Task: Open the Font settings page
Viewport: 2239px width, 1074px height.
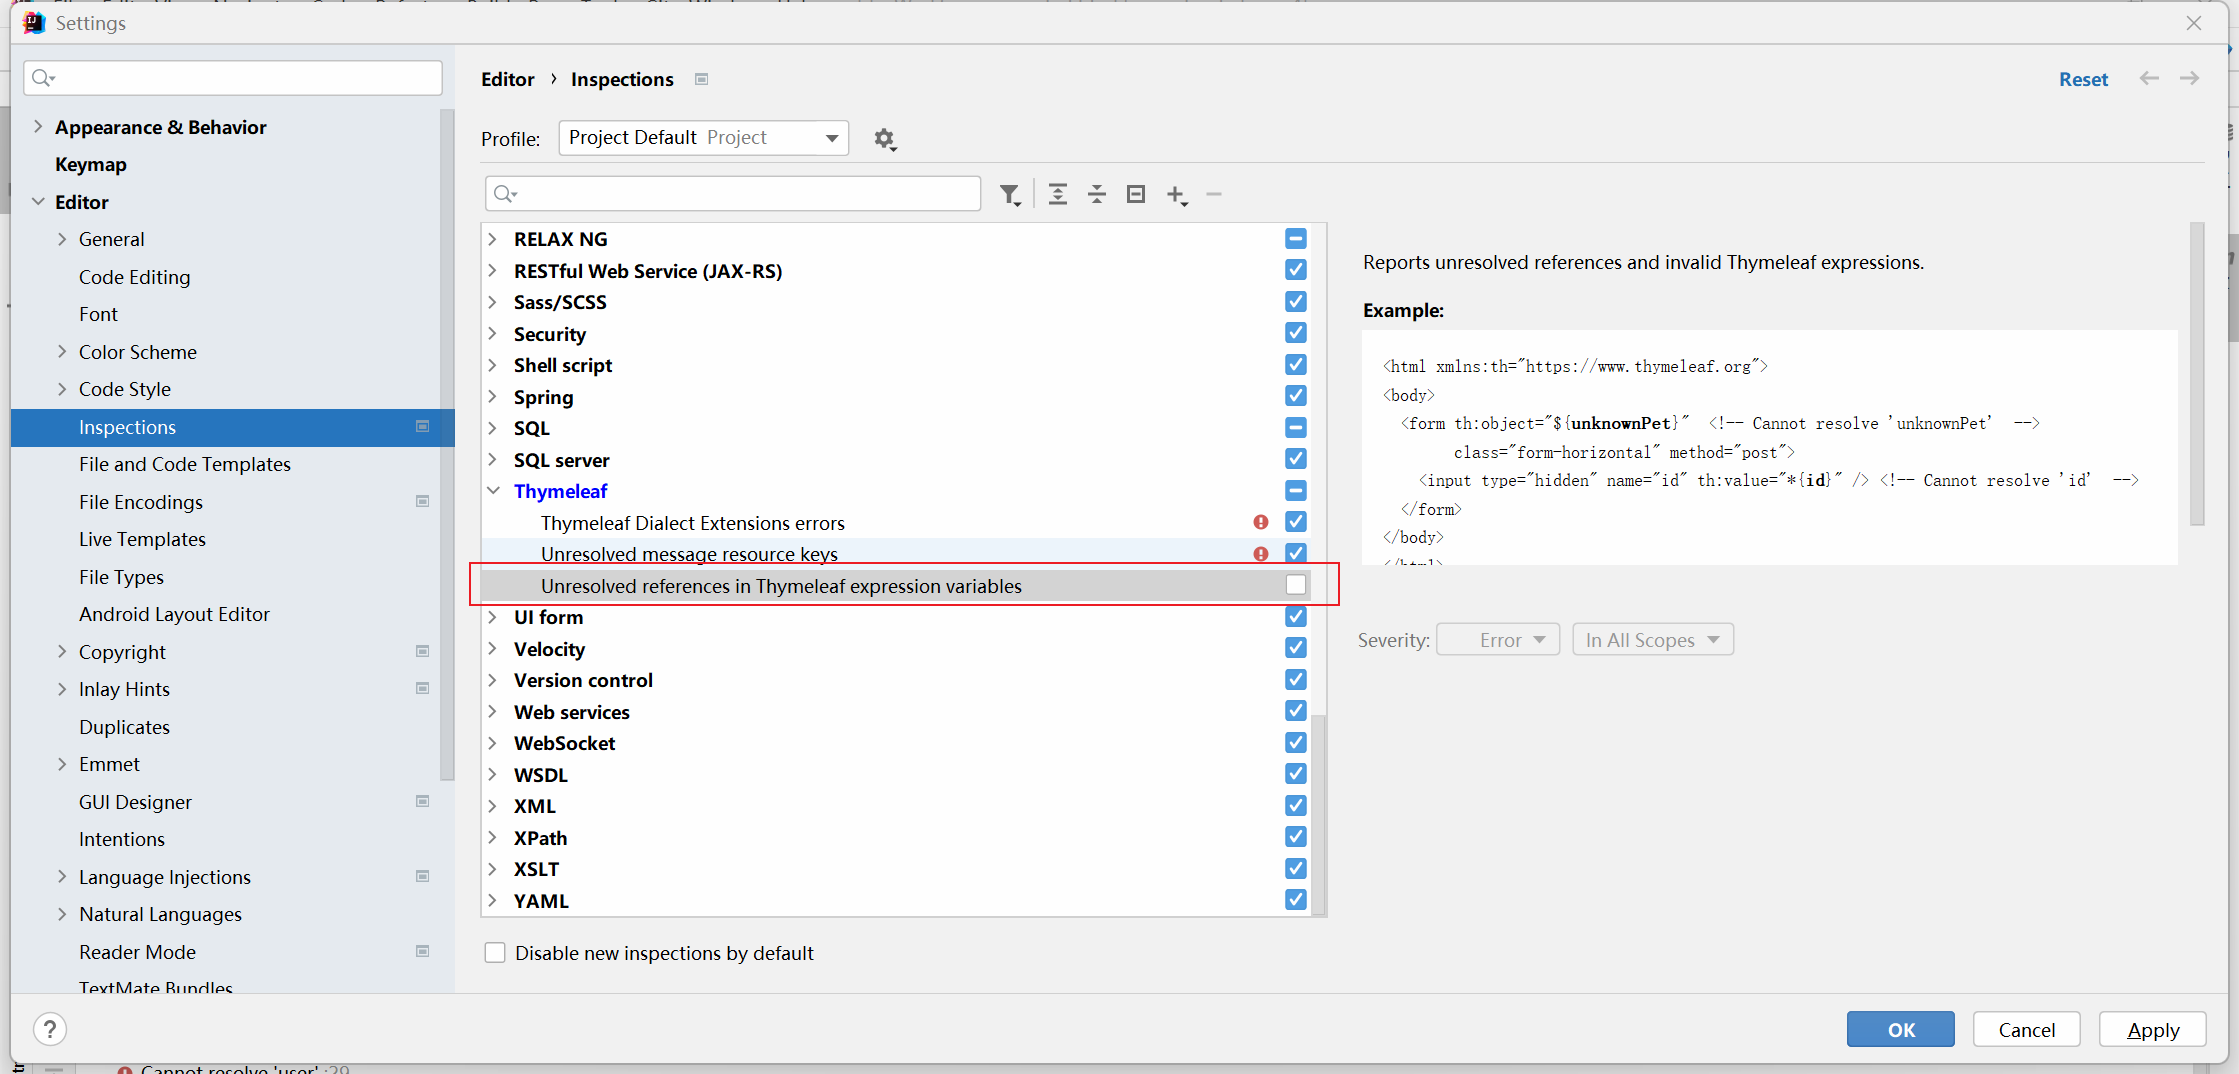Action: point(98,314)
